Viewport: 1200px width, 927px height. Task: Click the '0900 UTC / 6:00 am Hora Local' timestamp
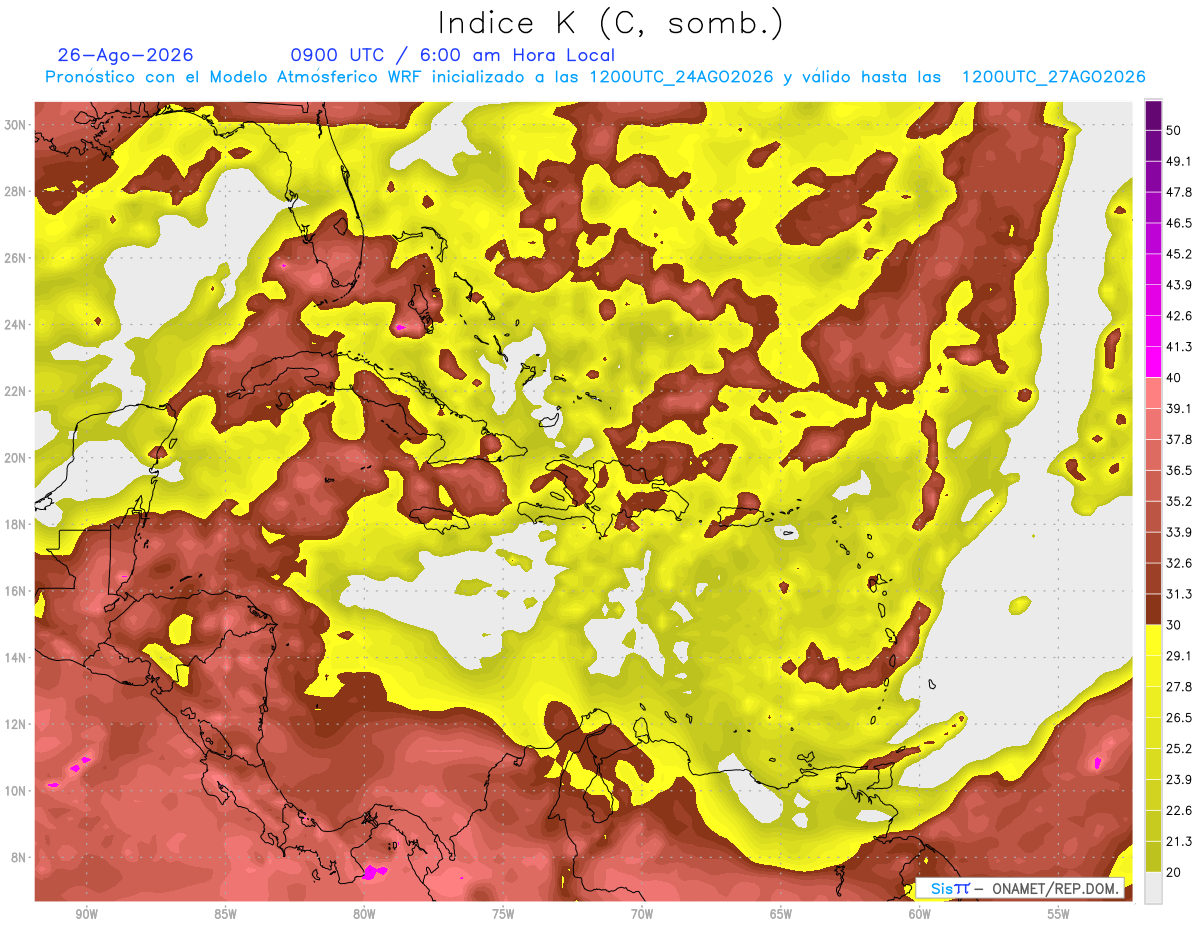[453, 55]
